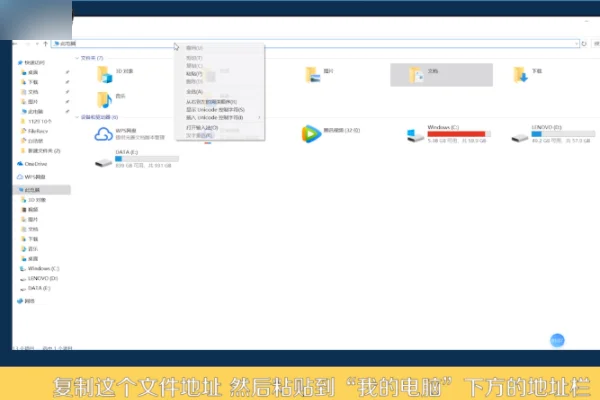
Task: Select the highlighted 此电脑 node in sidebar
Action: pyautogui.click(x=42, y=190)
